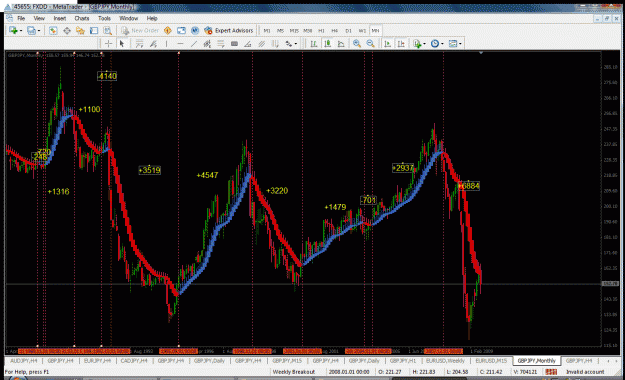Image resolution: width=625 pixels, height=380 pixels.
Task: Select the D1 timeframe
Action: pyautogui.click(x=348, y=31)
